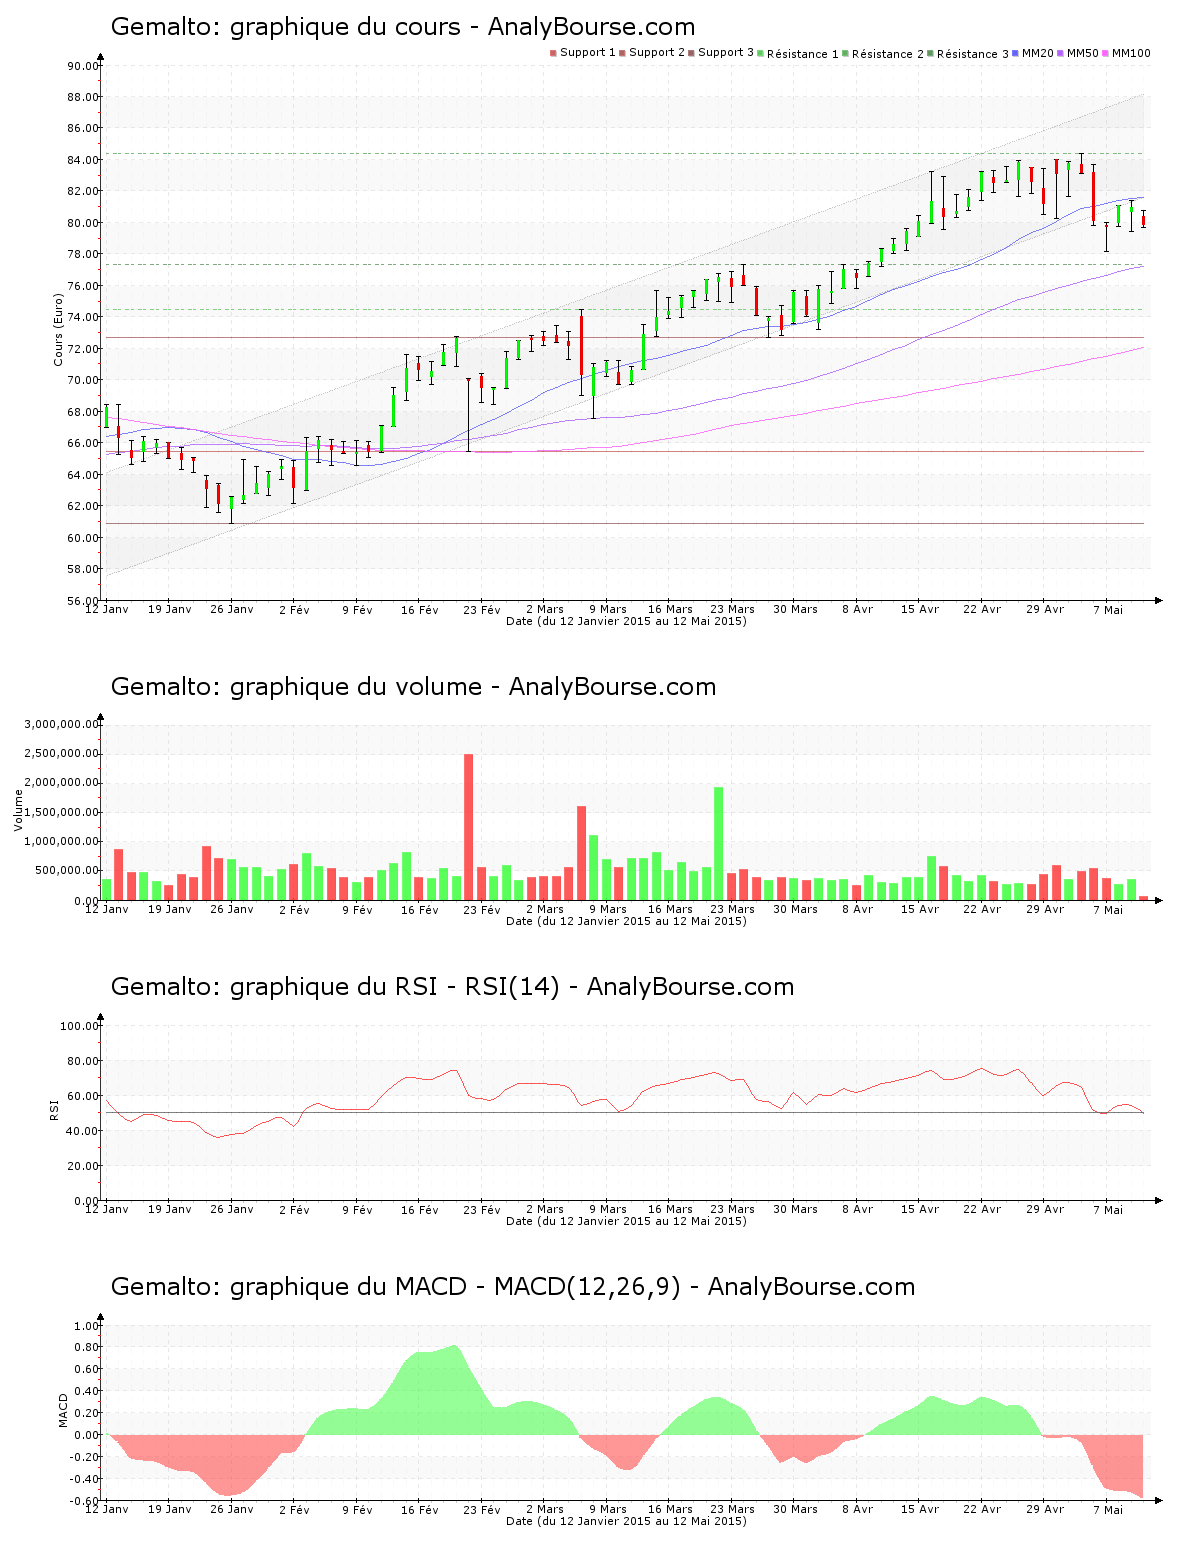Select the Résistance 1 legend label

point(803,54)
